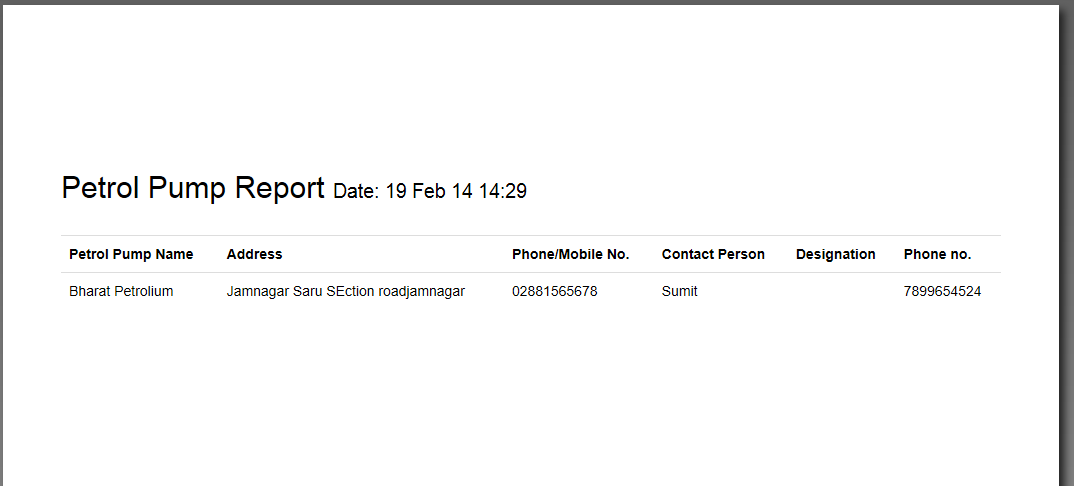Image resolution: width=1074 pixels, height=486 pixels.
Task: Select the Designation column header
Action: point(835,254)
